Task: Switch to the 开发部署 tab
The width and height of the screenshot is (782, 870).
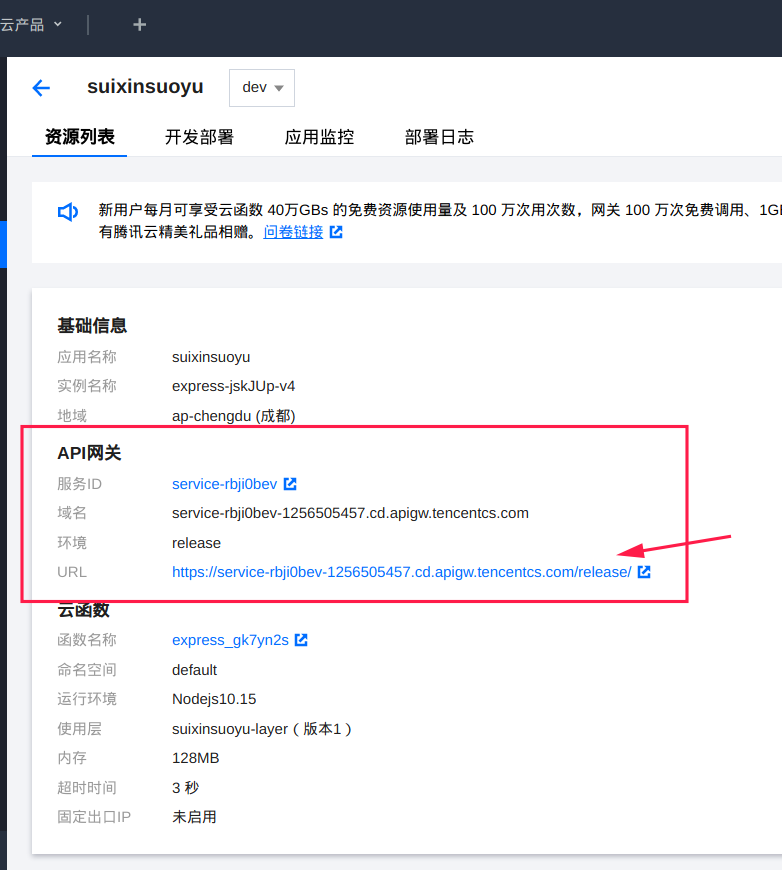Action: (199, 137)
